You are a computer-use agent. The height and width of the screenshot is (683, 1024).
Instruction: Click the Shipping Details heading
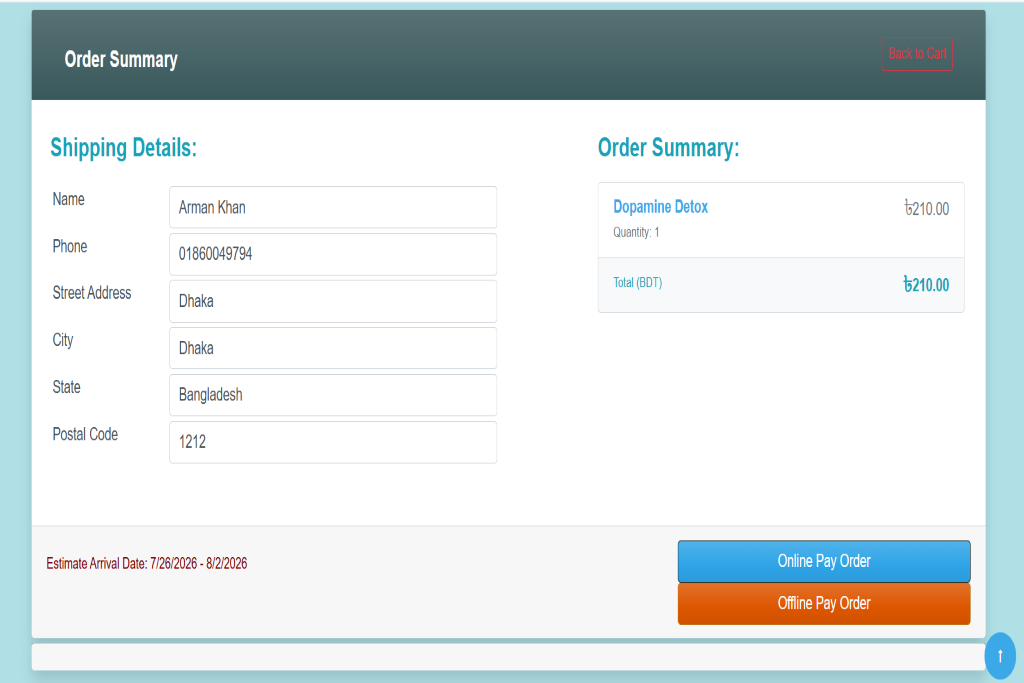pyautogui.click(x=123, y=148)
